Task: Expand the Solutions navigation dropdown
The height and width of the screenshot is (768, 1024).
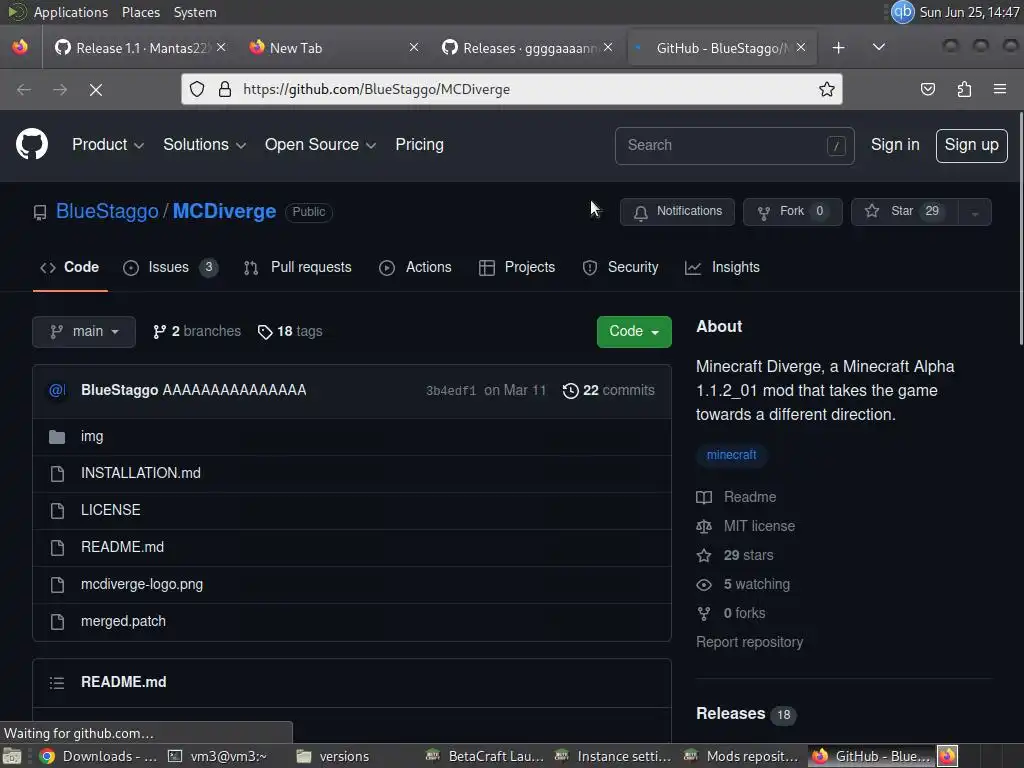Action: point(204,144)
